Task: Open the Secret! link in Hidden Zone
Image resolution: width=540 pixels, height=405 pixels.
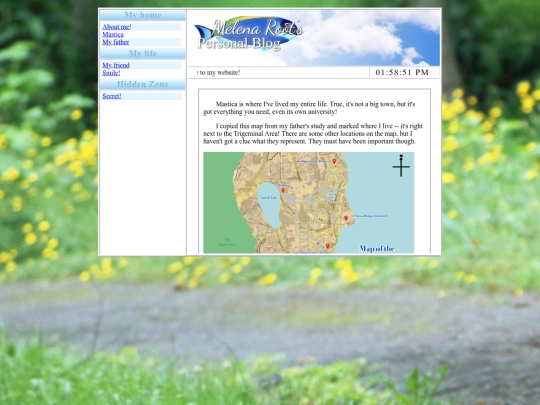Action: (x=112, y=96)
